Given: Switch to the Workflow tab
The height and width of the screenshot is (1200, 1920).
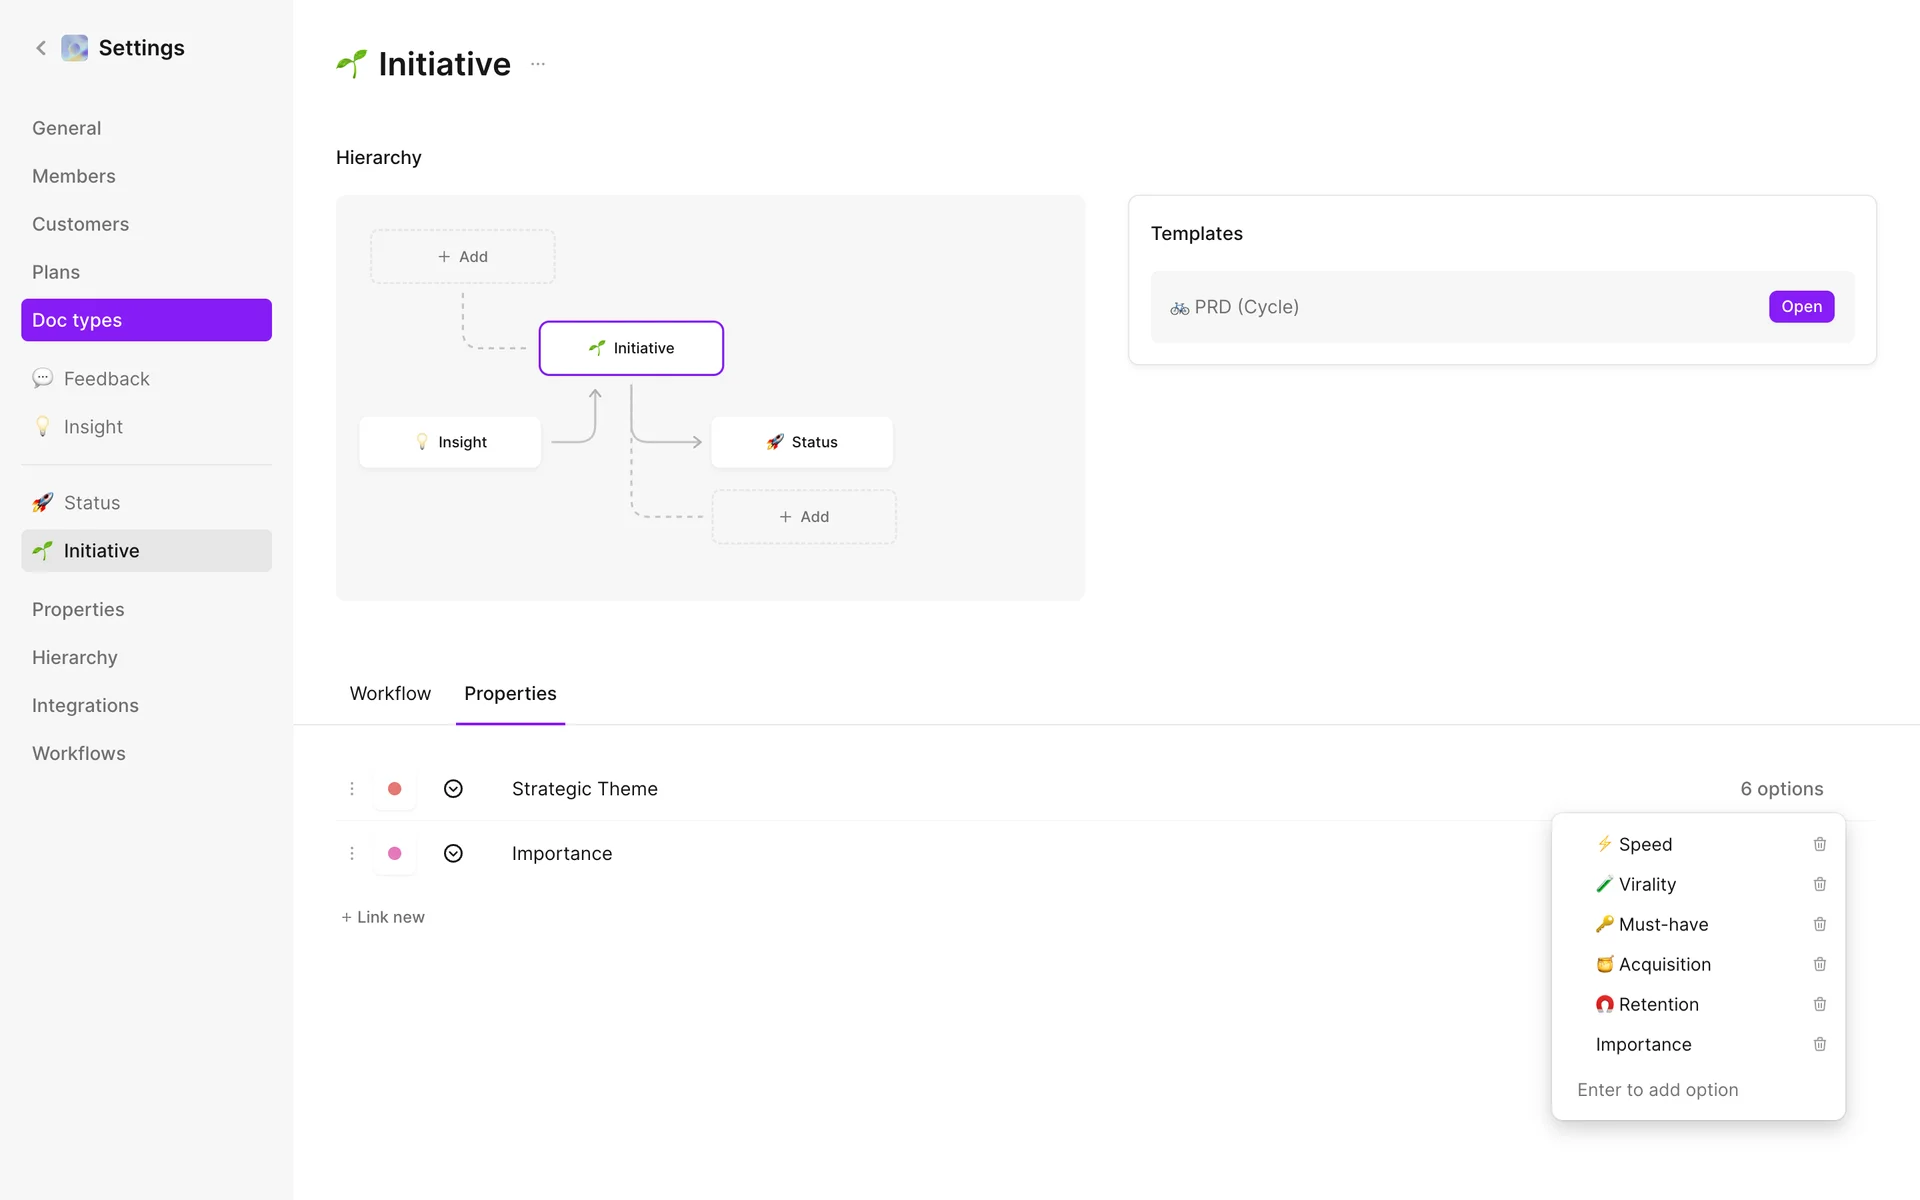Looking at the screenshot, I should pyautogui.click(x=390, y=693).
